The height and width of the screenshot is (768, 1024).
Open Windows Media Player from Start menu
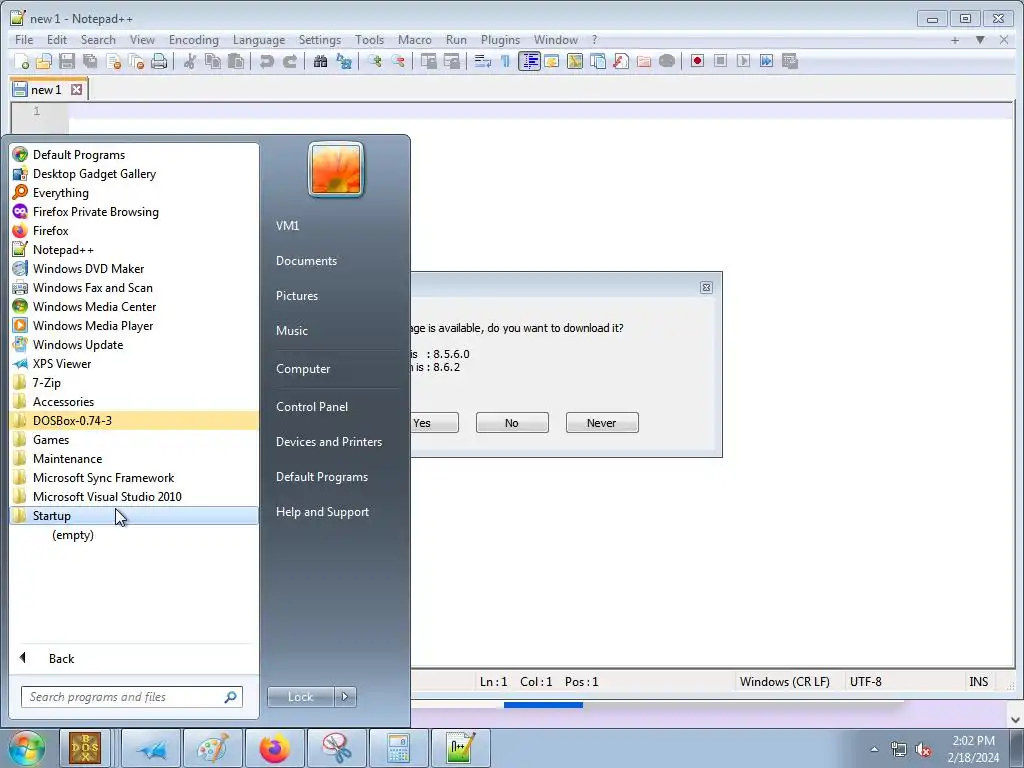134,325
